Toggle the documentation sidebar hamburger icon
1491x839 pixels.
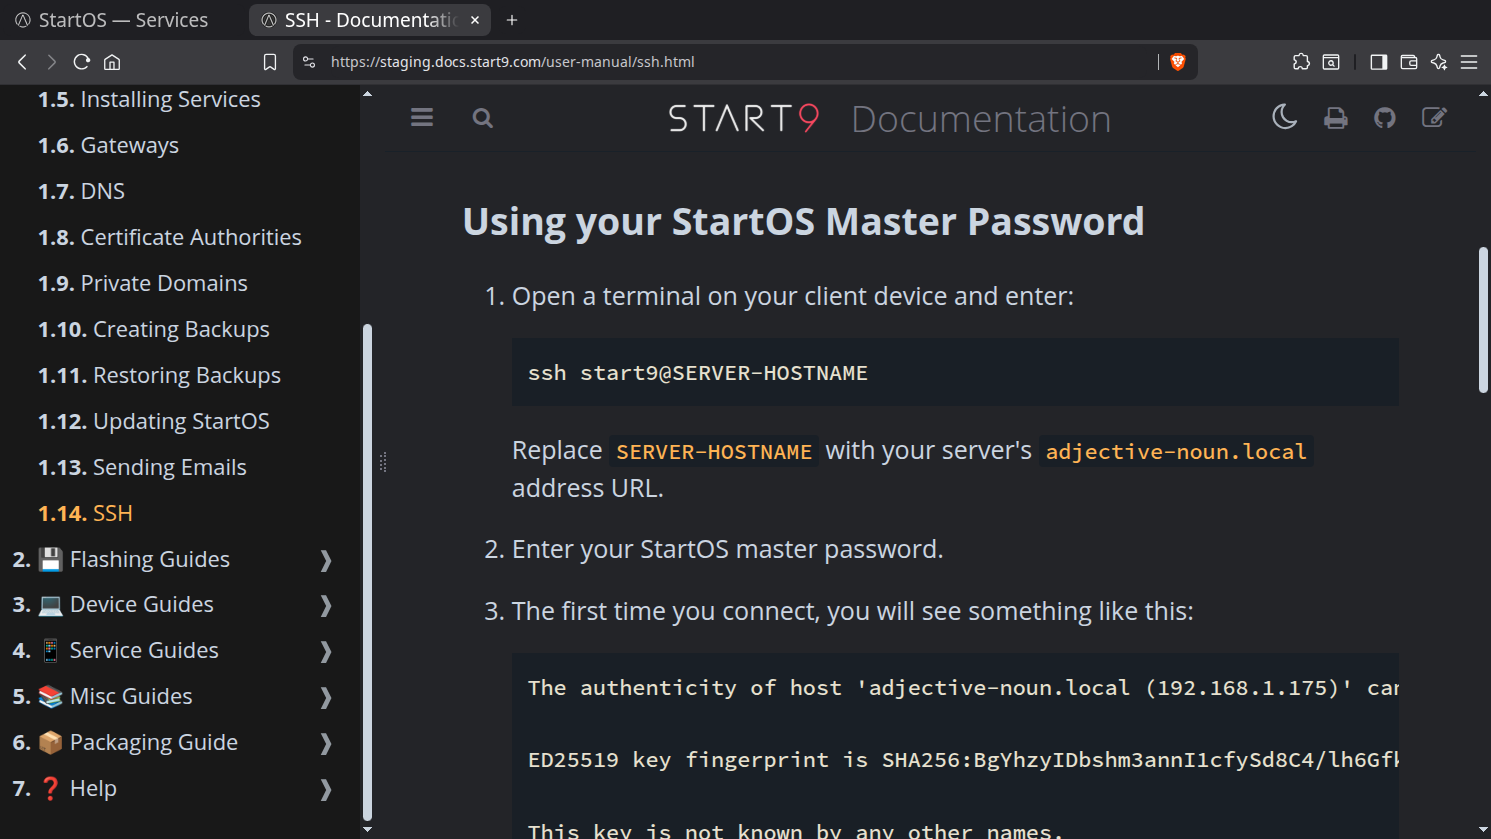(x=422, y=118)
